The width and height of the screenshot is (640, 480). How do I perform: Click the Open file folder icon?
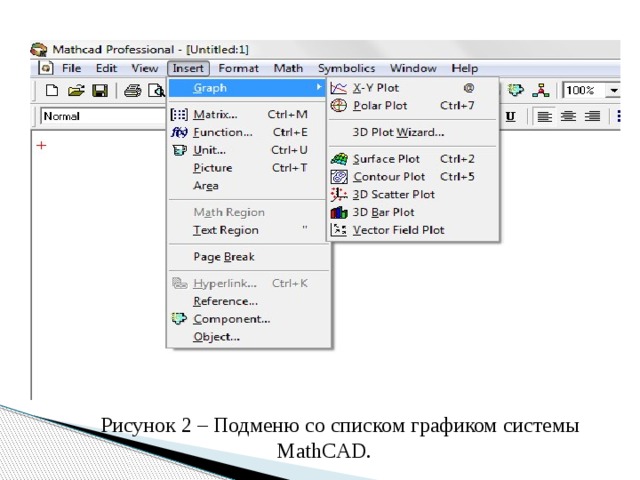(x=76, y=90)
